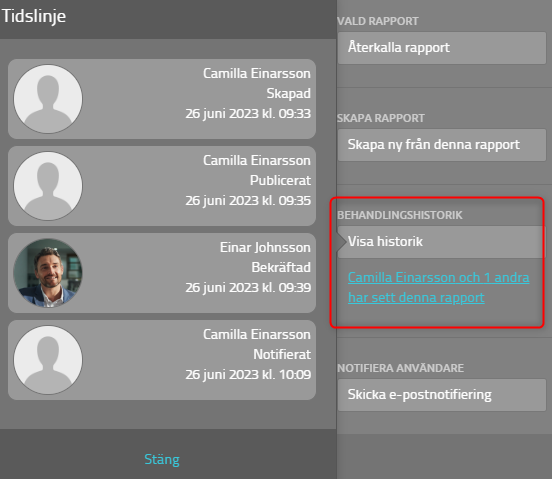The height and width of the screenshot is (479, 552).
Task: Click the timestamp 26 juni 2023 kl. 09:35
Action: click(x=248, y=201)
